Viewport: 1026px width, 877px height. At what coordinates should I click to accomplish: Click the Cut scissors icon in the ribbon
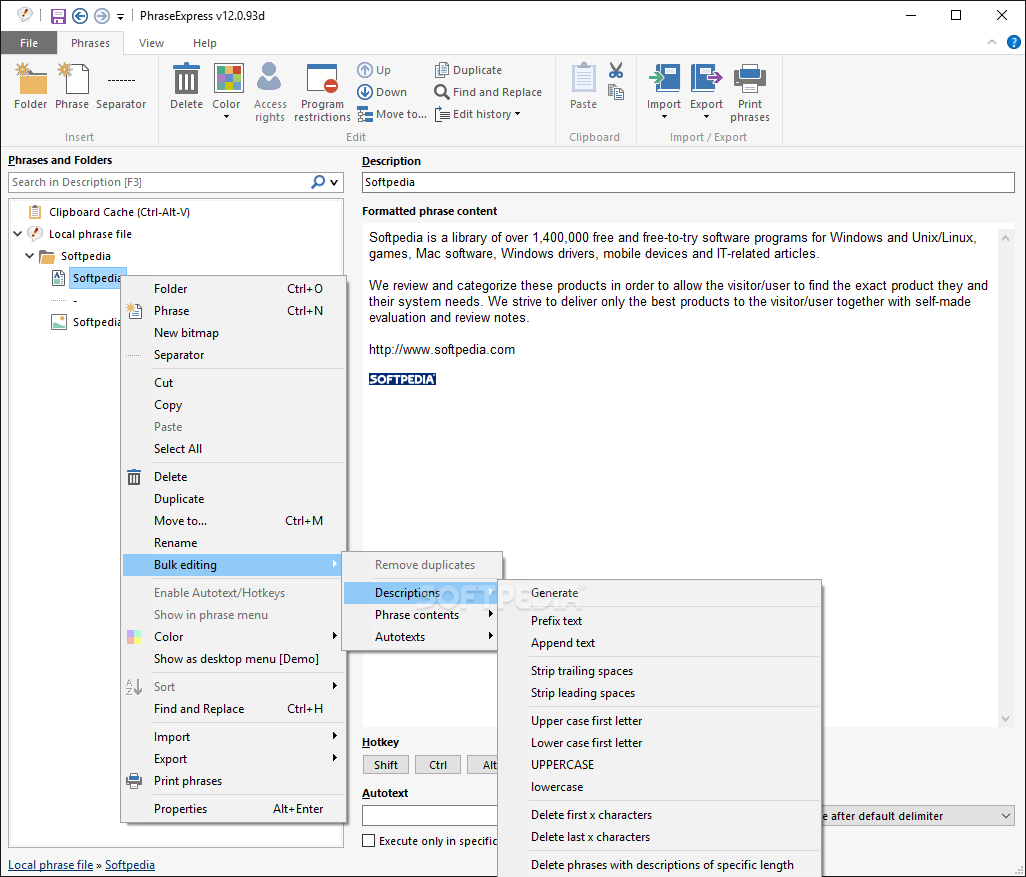tap(616, 70)
